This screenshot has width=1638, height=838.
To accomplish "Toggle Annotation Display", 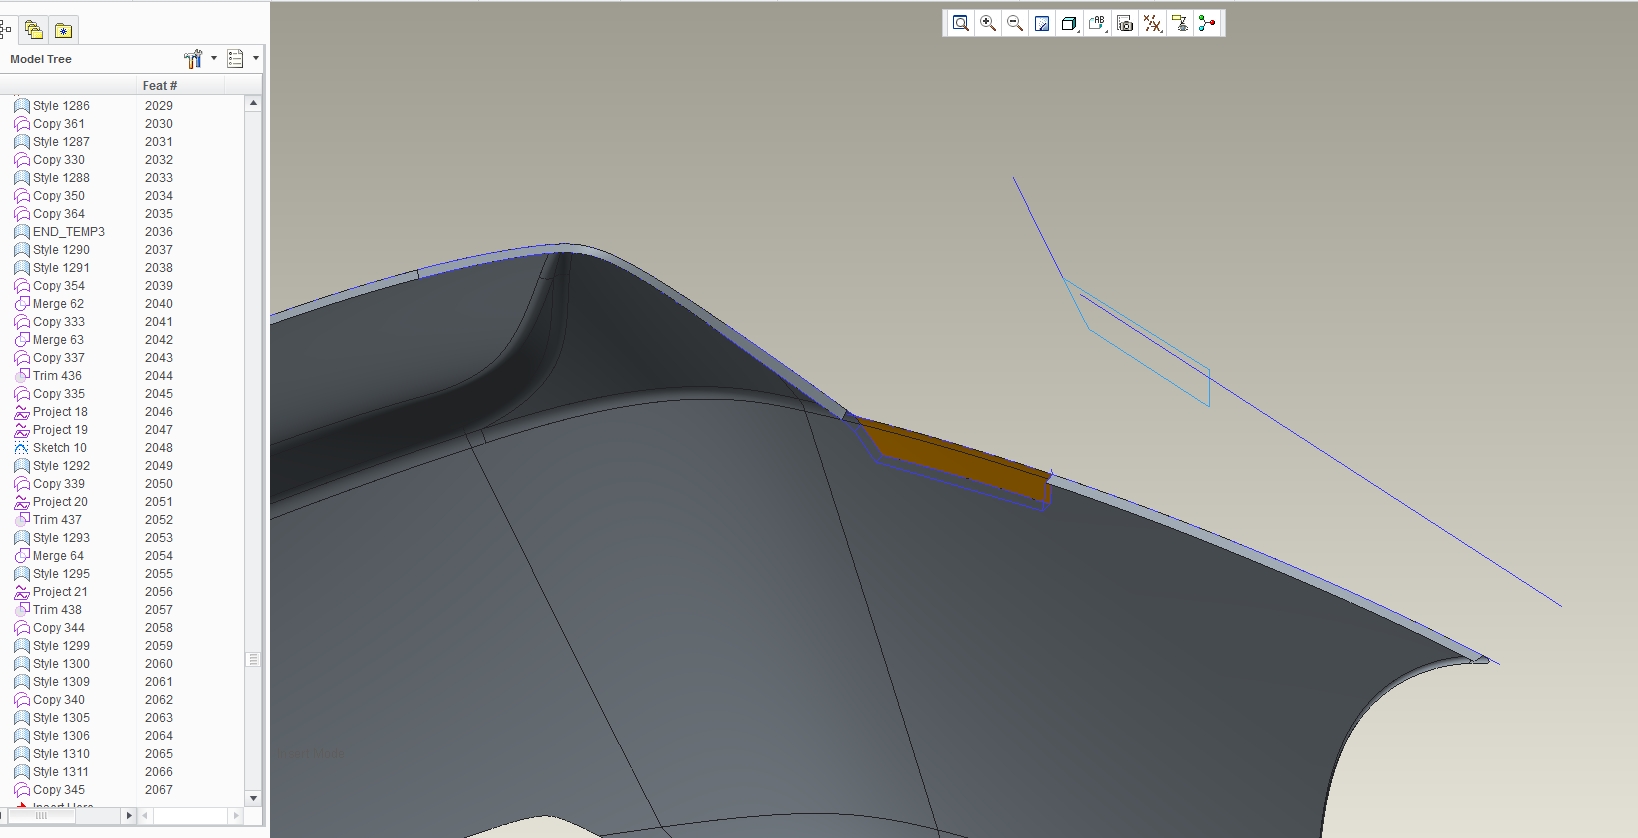I will point(1180,24).
